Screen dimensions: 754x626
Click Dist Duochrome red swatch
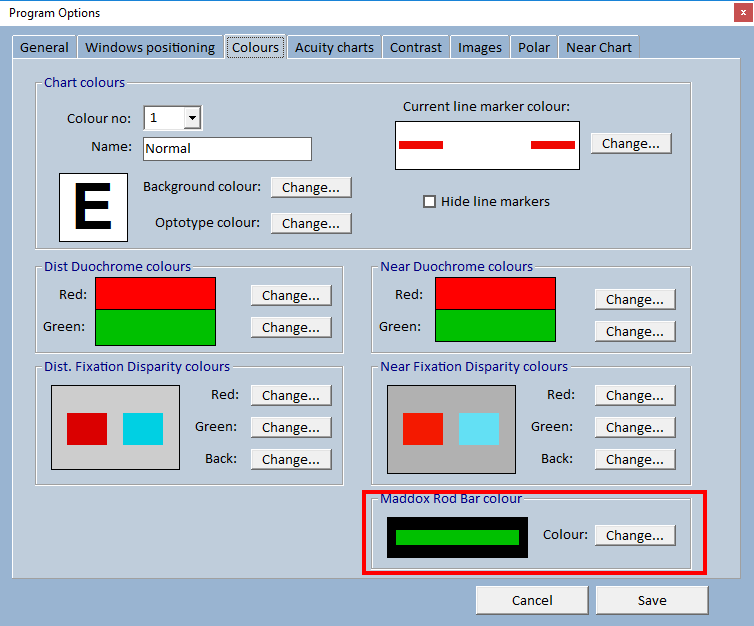[x=155, y=293]
